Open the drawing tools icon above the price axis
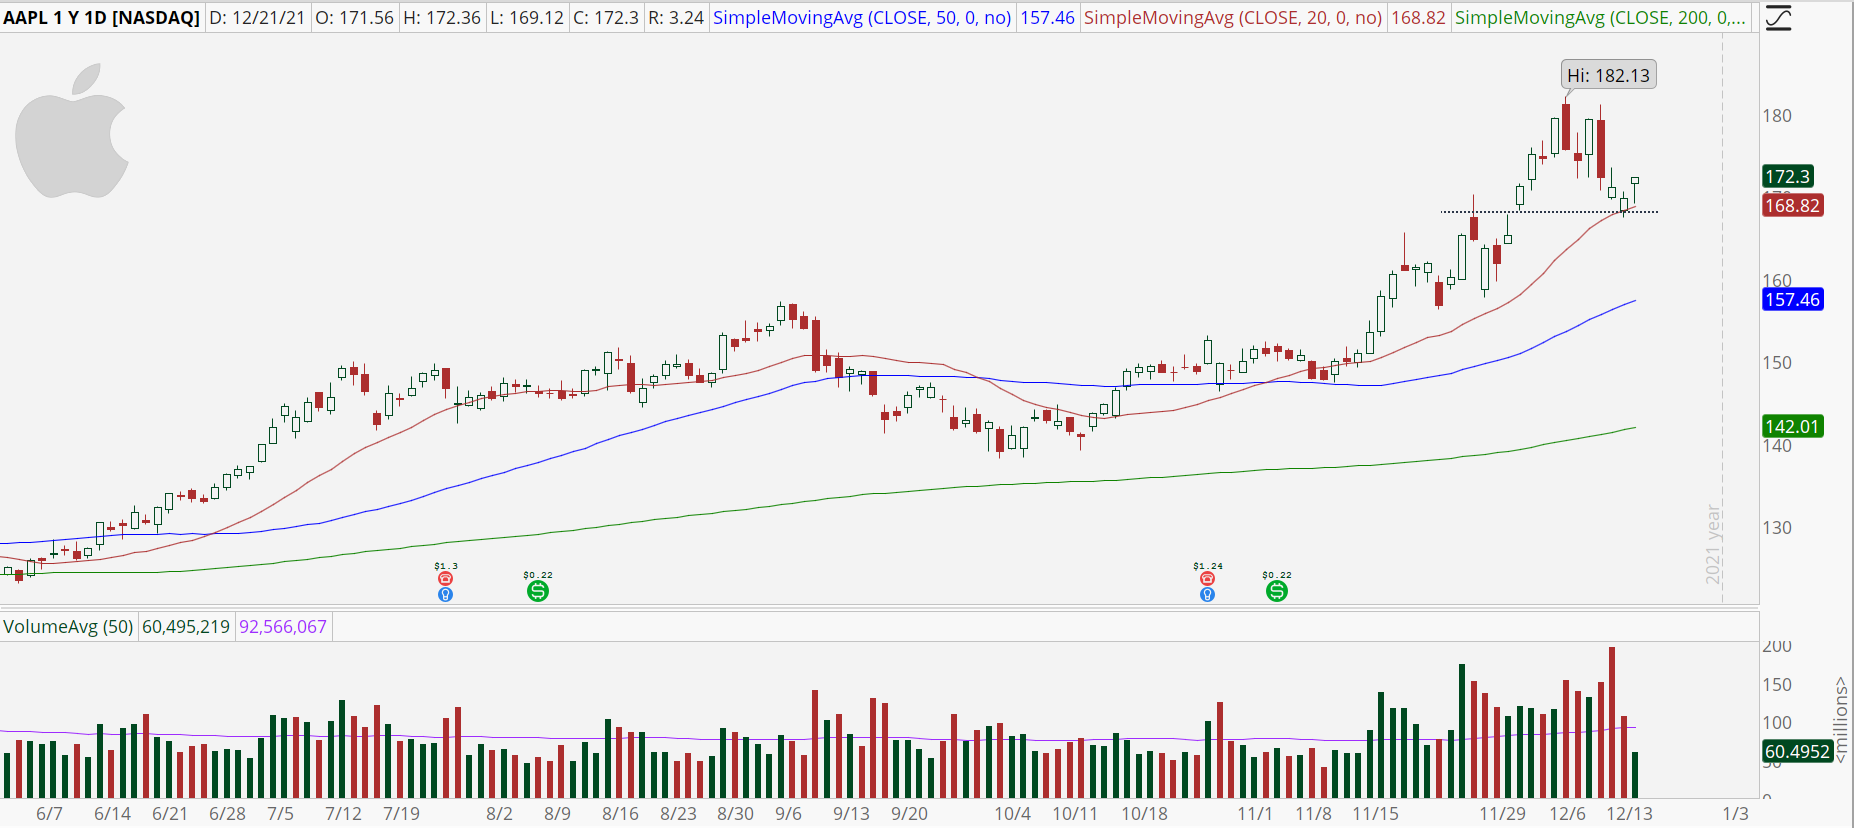 (x=1778, y=18)
